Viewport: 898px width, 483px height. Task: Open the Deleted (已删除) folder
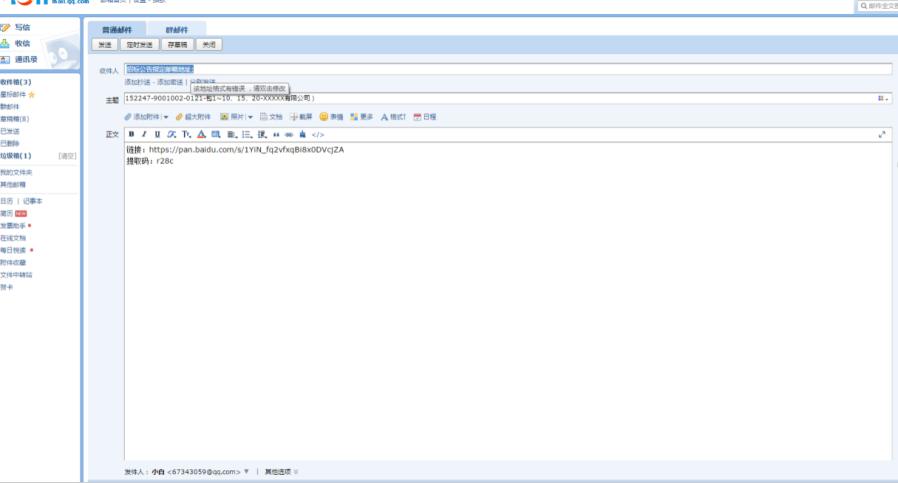click(x=10, y=143)
